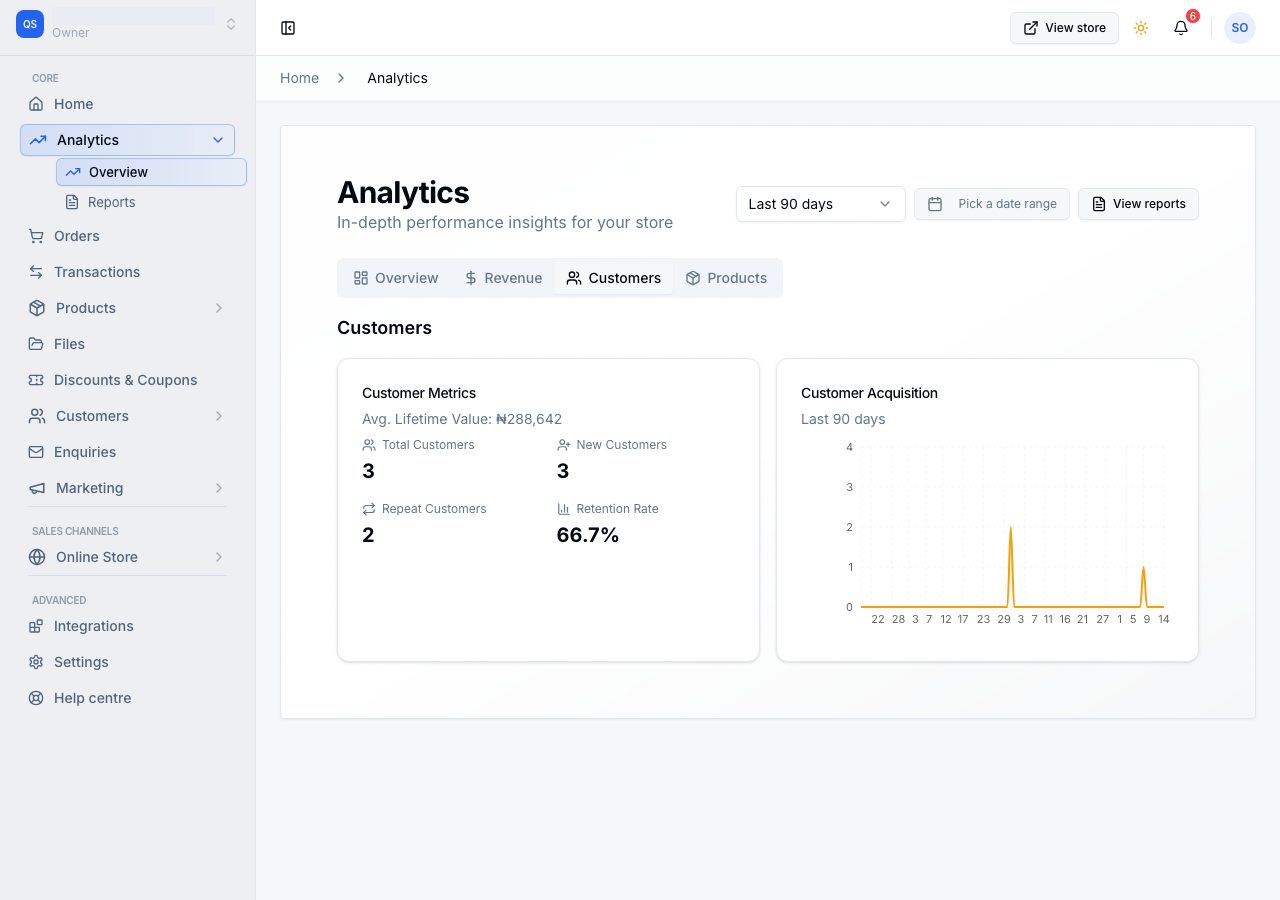Screen dimensions: 1280x900
Task: Click the calendar icon in date picker
Action: [x=935, y=204]
